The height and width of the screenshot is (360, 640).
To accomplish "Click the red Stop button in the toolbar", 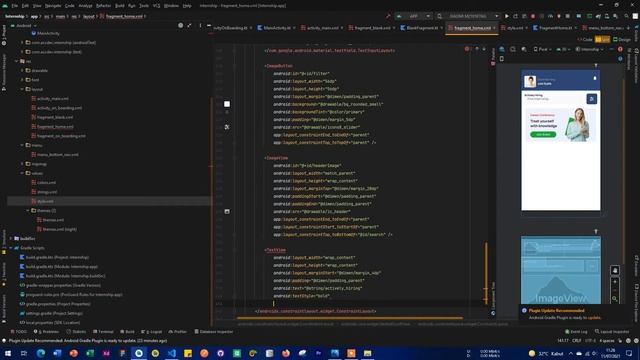I will coord(533,16).
